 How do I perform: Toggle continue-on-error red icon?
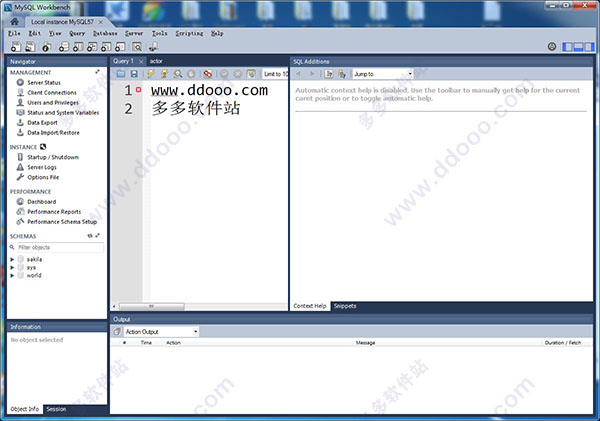pyautogui.click(x=208, y=74)
